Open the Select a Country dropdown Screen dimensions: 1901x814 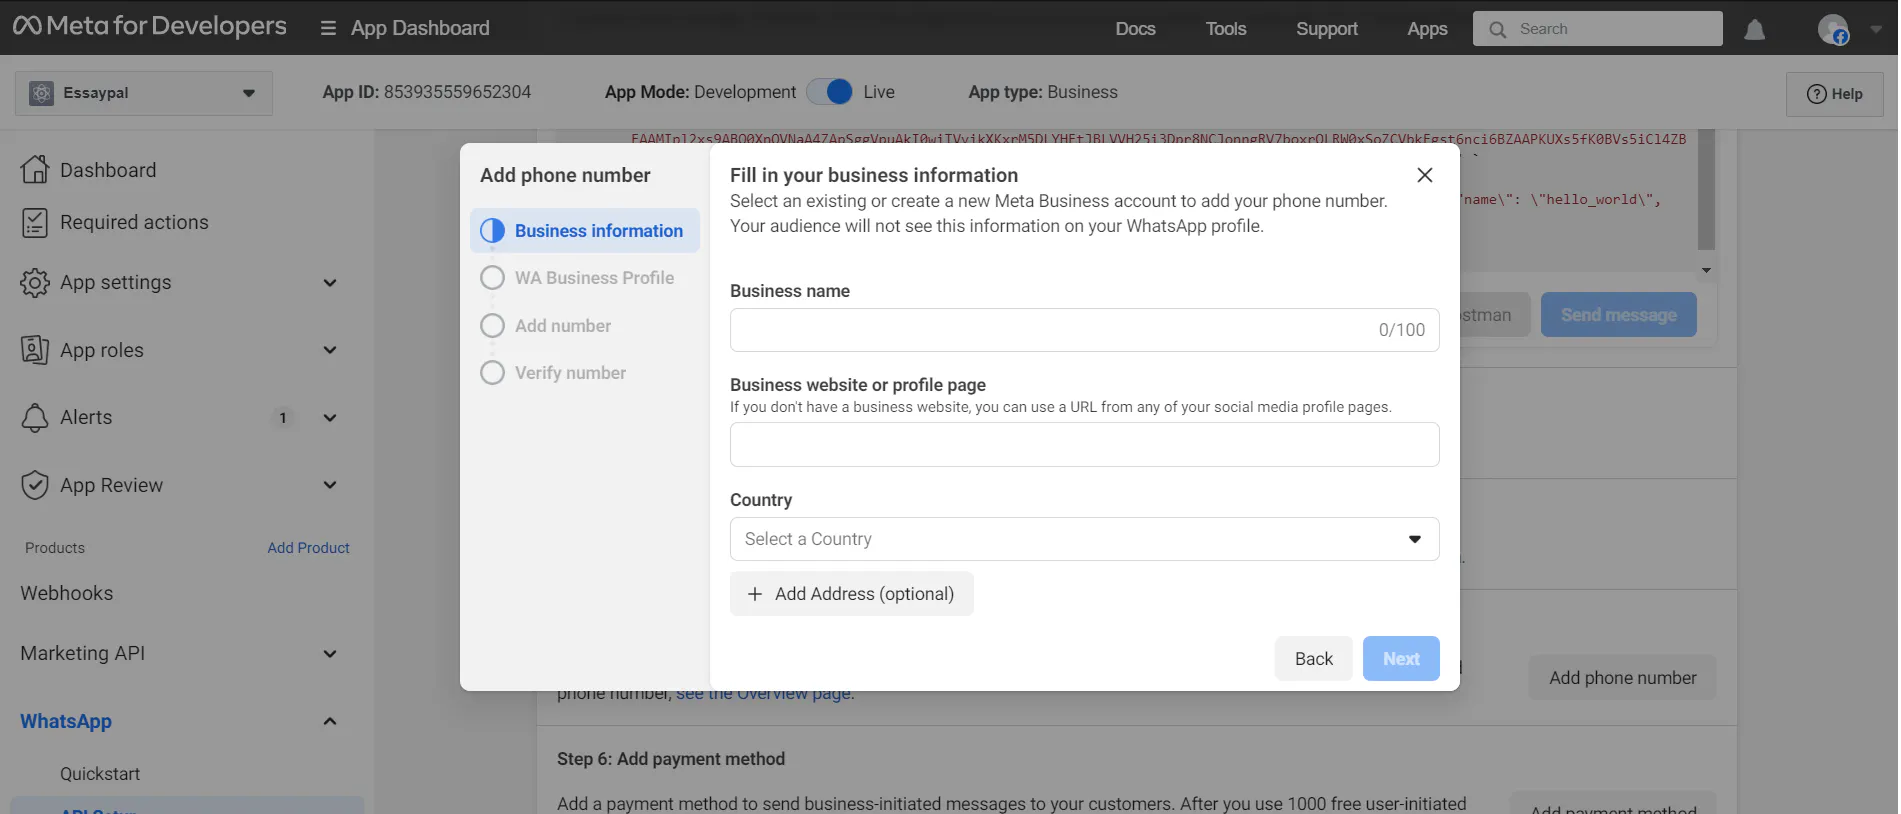click(x=1085, y=539)
